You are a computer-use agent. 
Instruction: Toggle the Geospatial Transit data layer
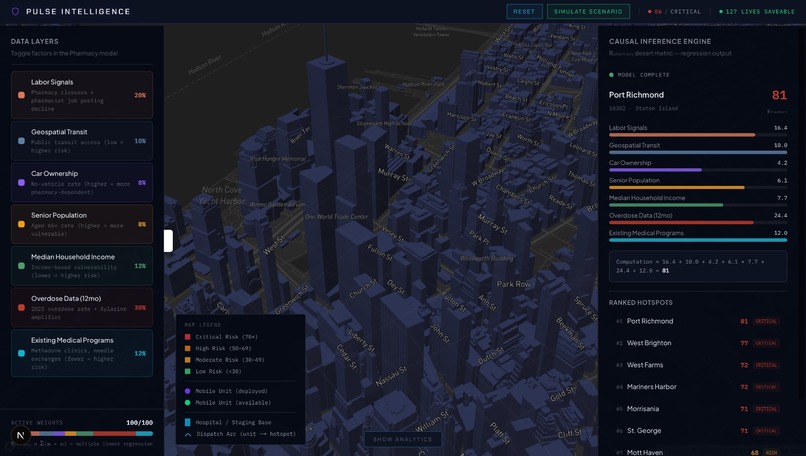point(82,140)
